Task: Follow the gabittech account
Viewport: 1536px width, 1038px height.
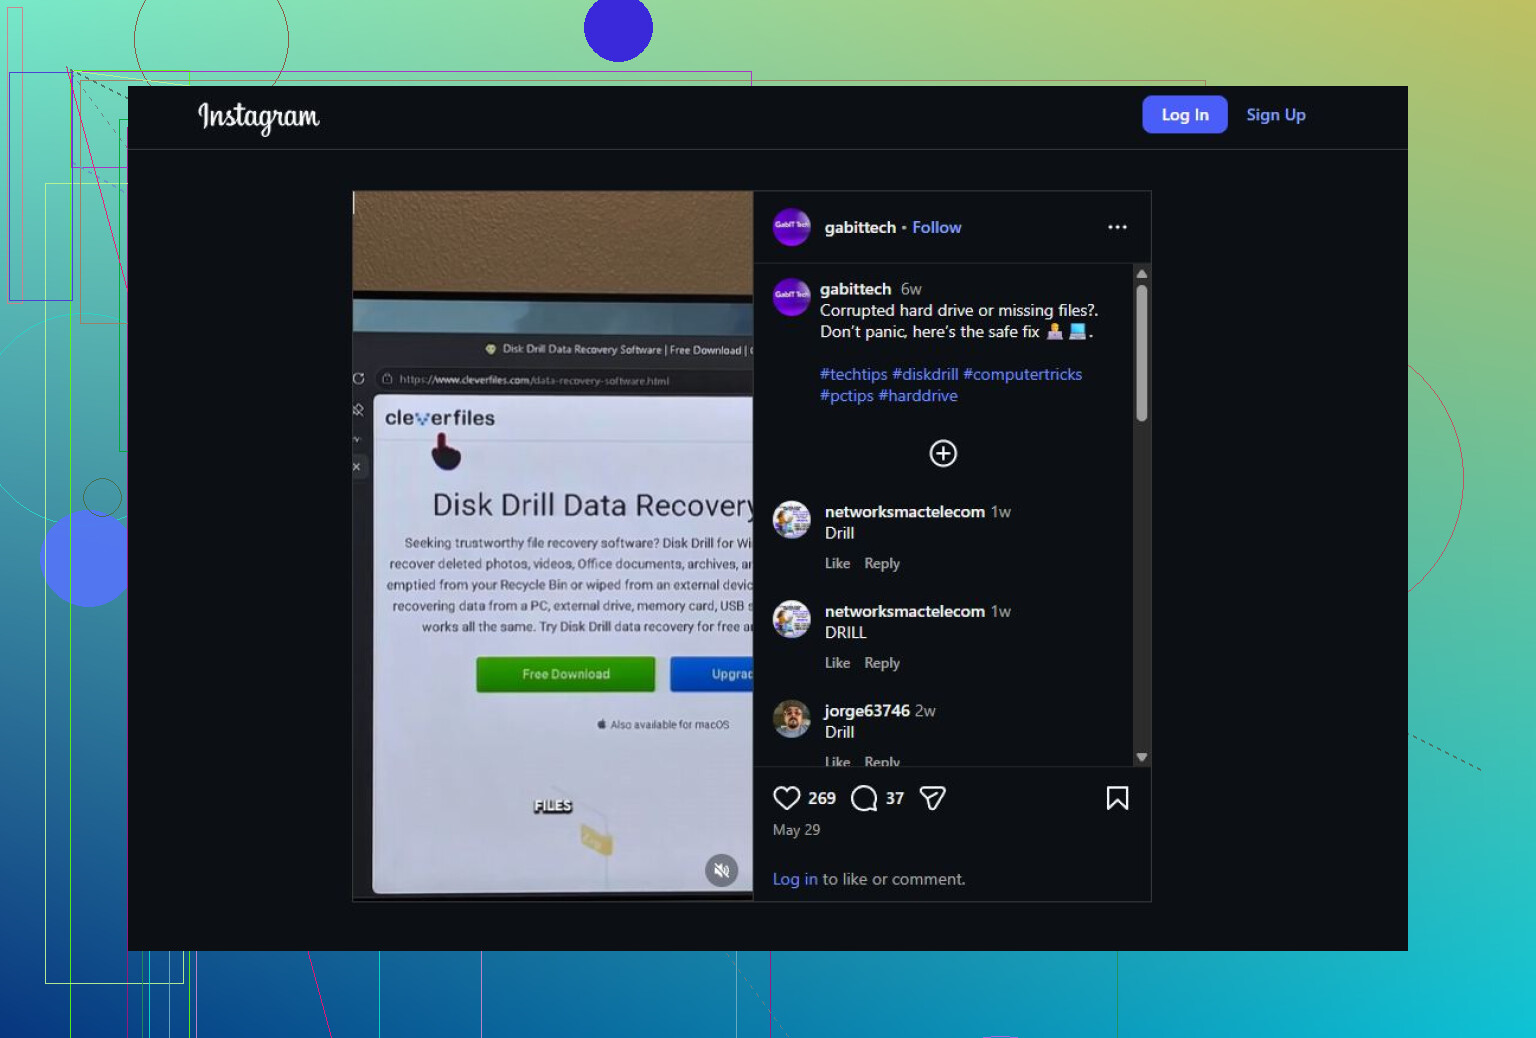Action: click(936, 227)
